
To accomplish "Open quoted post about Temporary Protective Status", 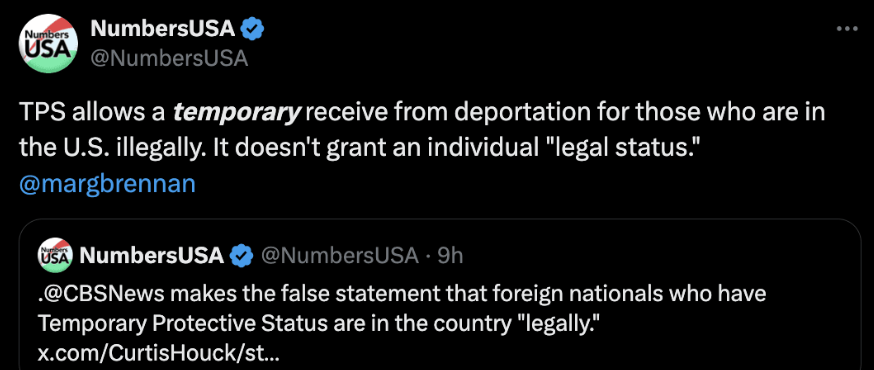I will pyautogui.click(x=440, y=294).
